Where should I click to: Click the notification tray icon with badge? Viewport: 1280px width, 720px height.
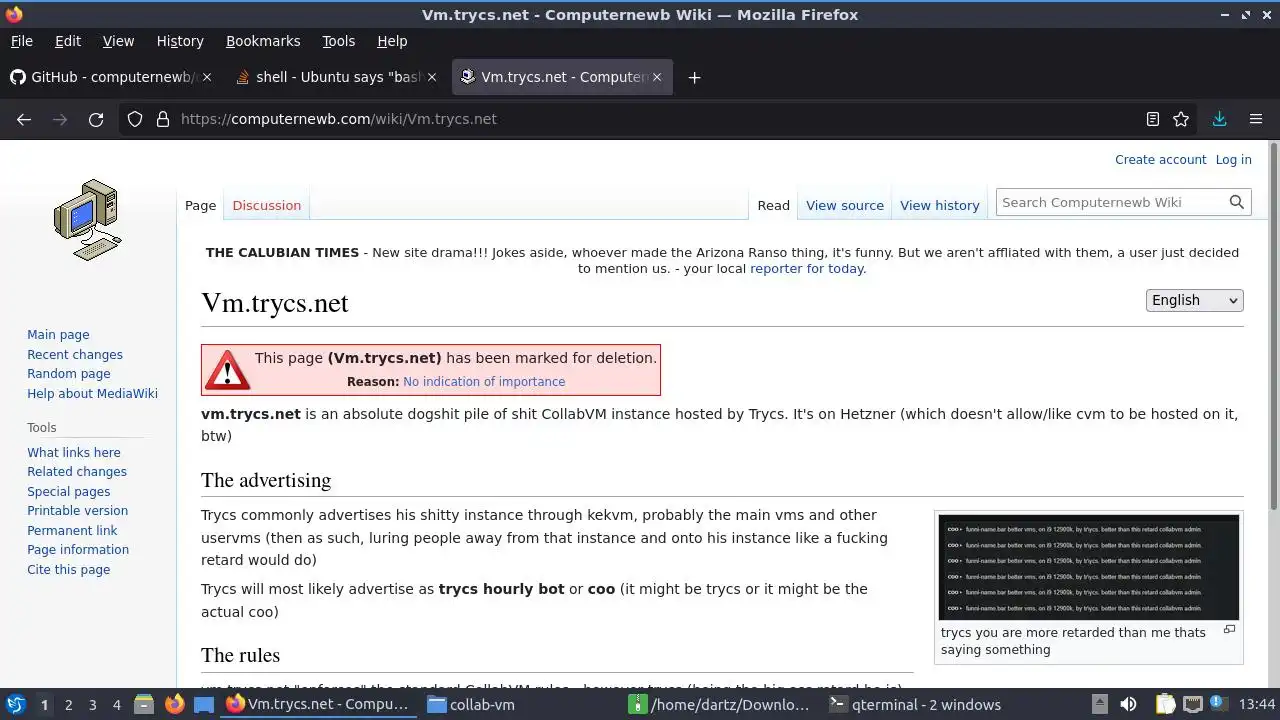point(1220,704)
